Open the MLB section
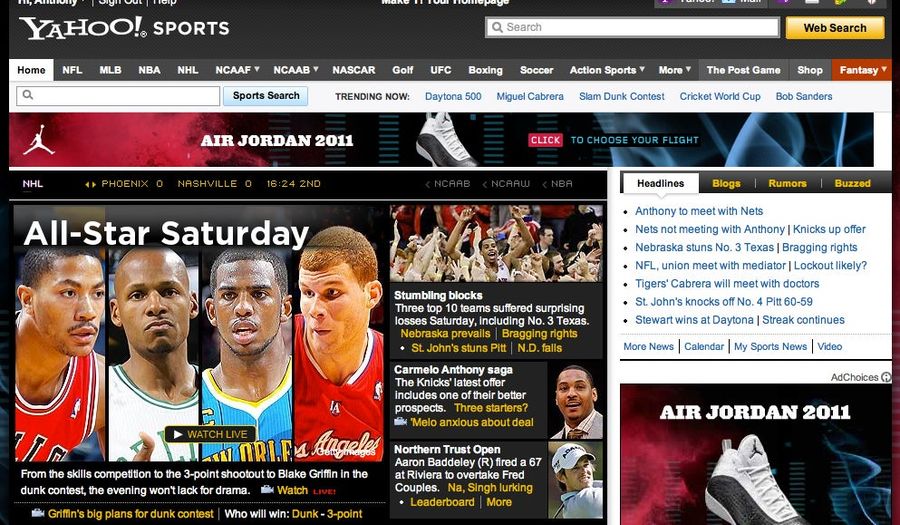The height and width of the screenshot is (525, 900). [110, 70]
